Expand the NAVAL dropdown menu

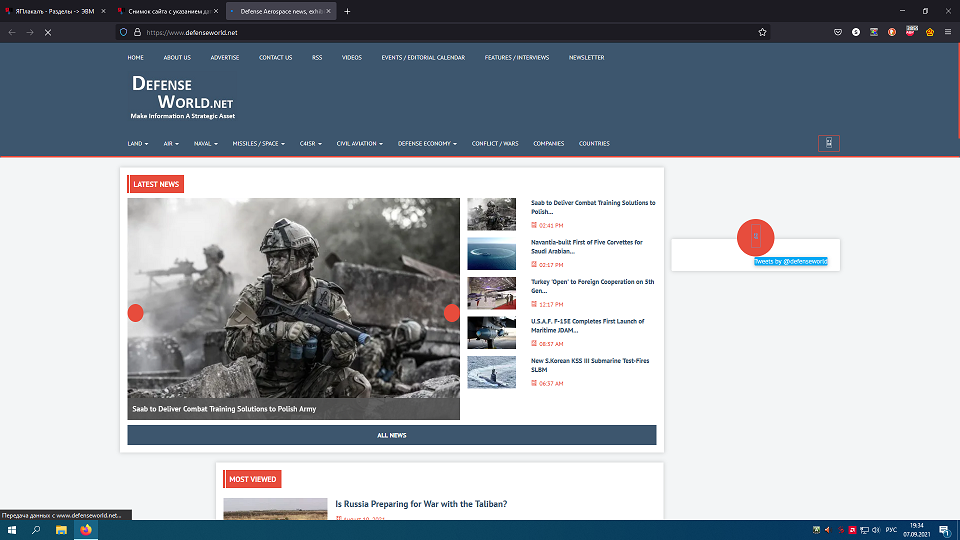pos(207,144)
